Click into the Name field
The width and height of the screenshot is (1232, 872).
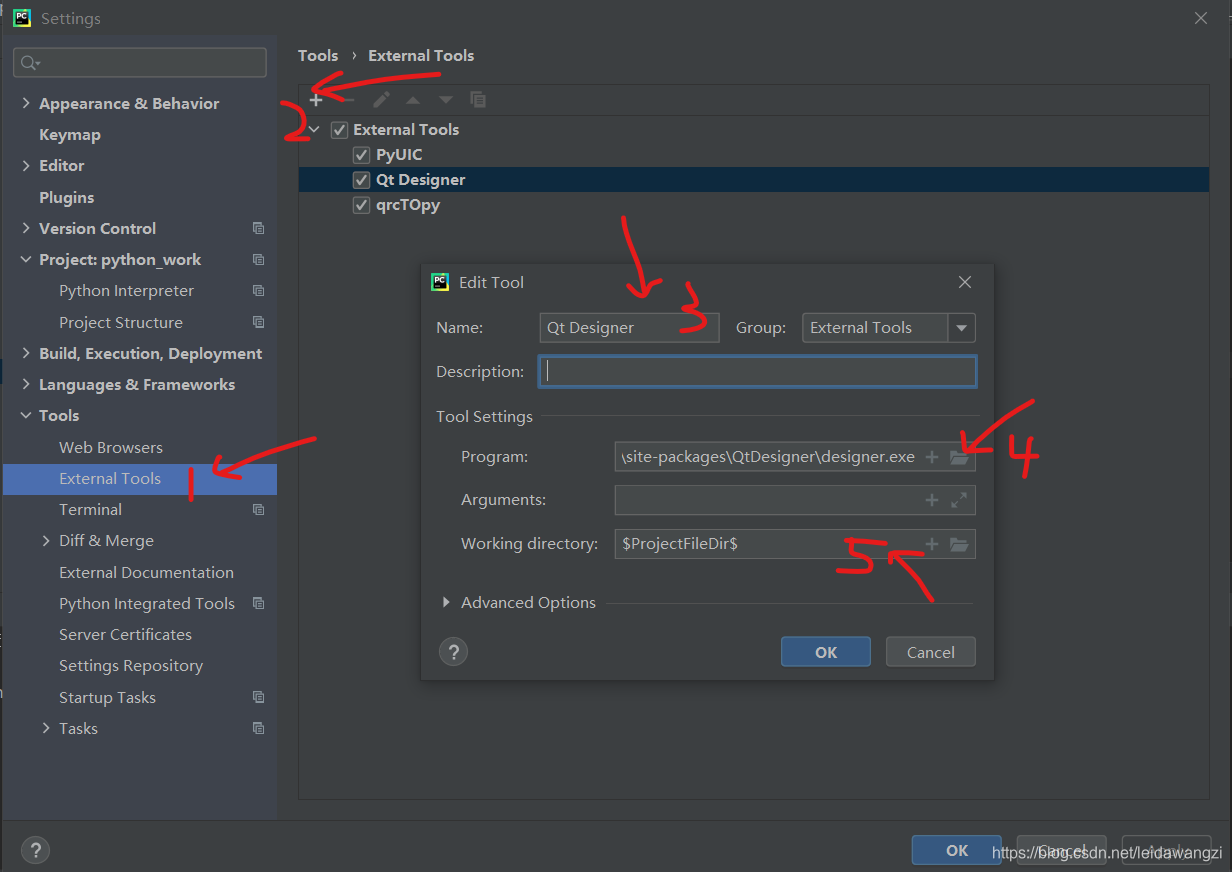click(629, 328)
